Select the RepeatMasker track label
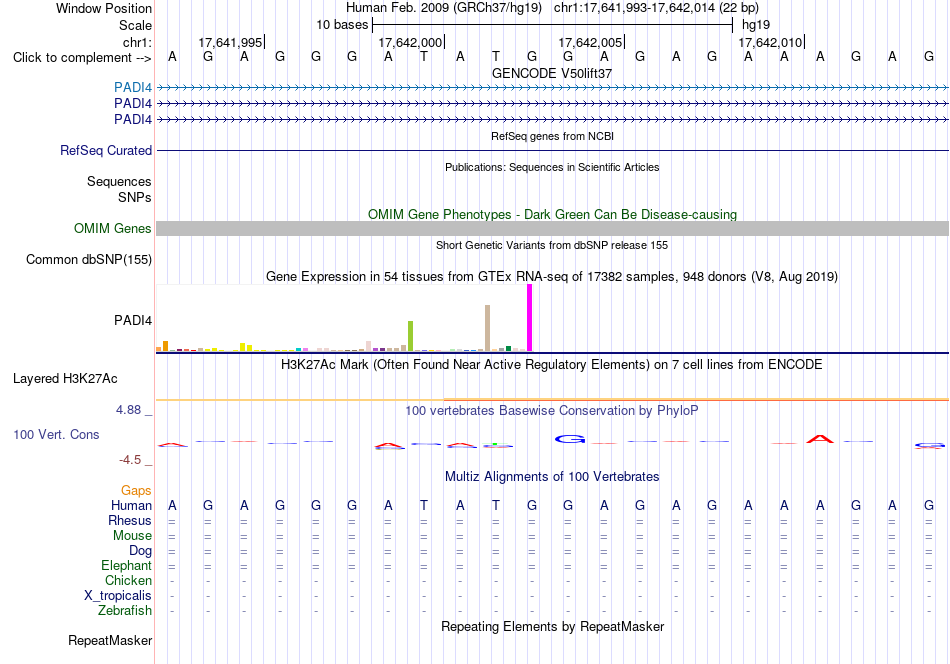This screenshot has height=664, width=950. (110, 640)
